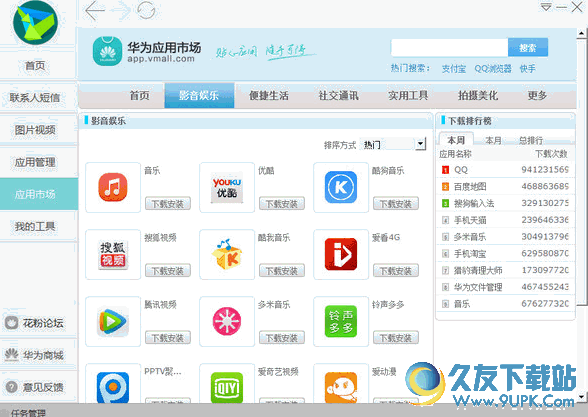Click the Huawei 应用市场 logo icon

(107, 51)
